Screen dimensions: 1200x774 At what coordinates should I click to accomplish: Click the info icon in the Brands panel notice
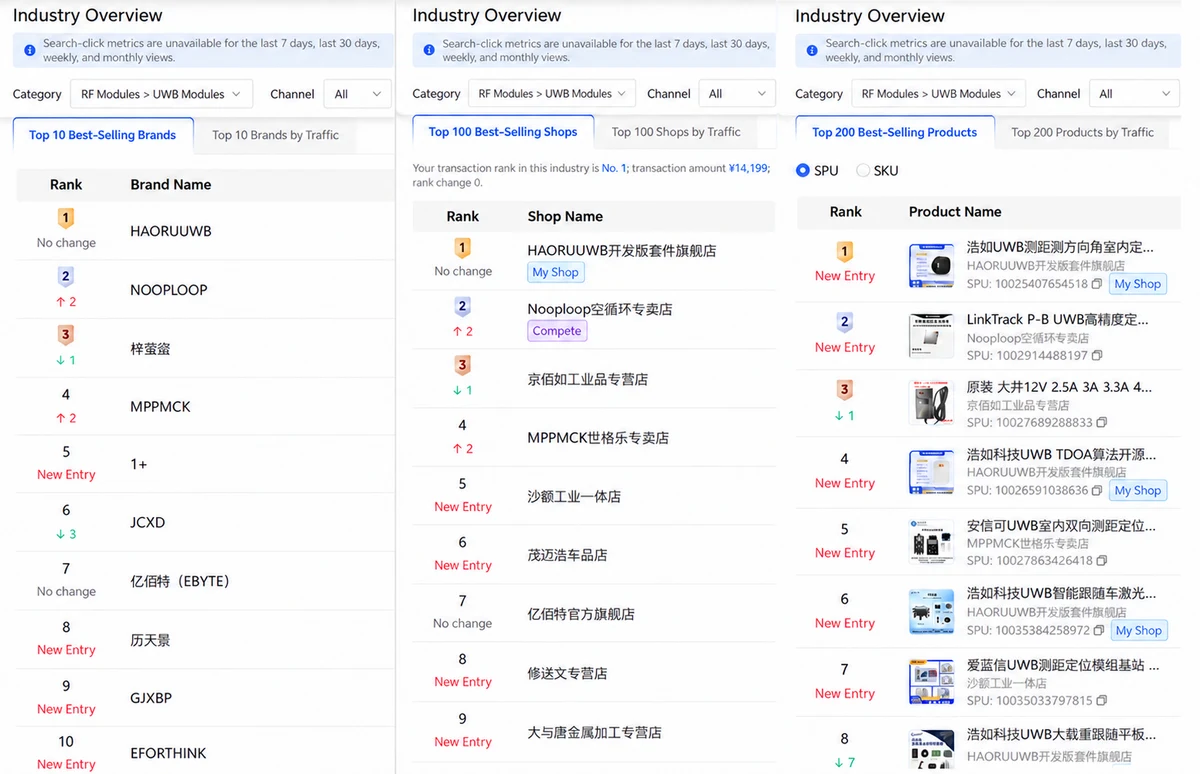(30, 50)
